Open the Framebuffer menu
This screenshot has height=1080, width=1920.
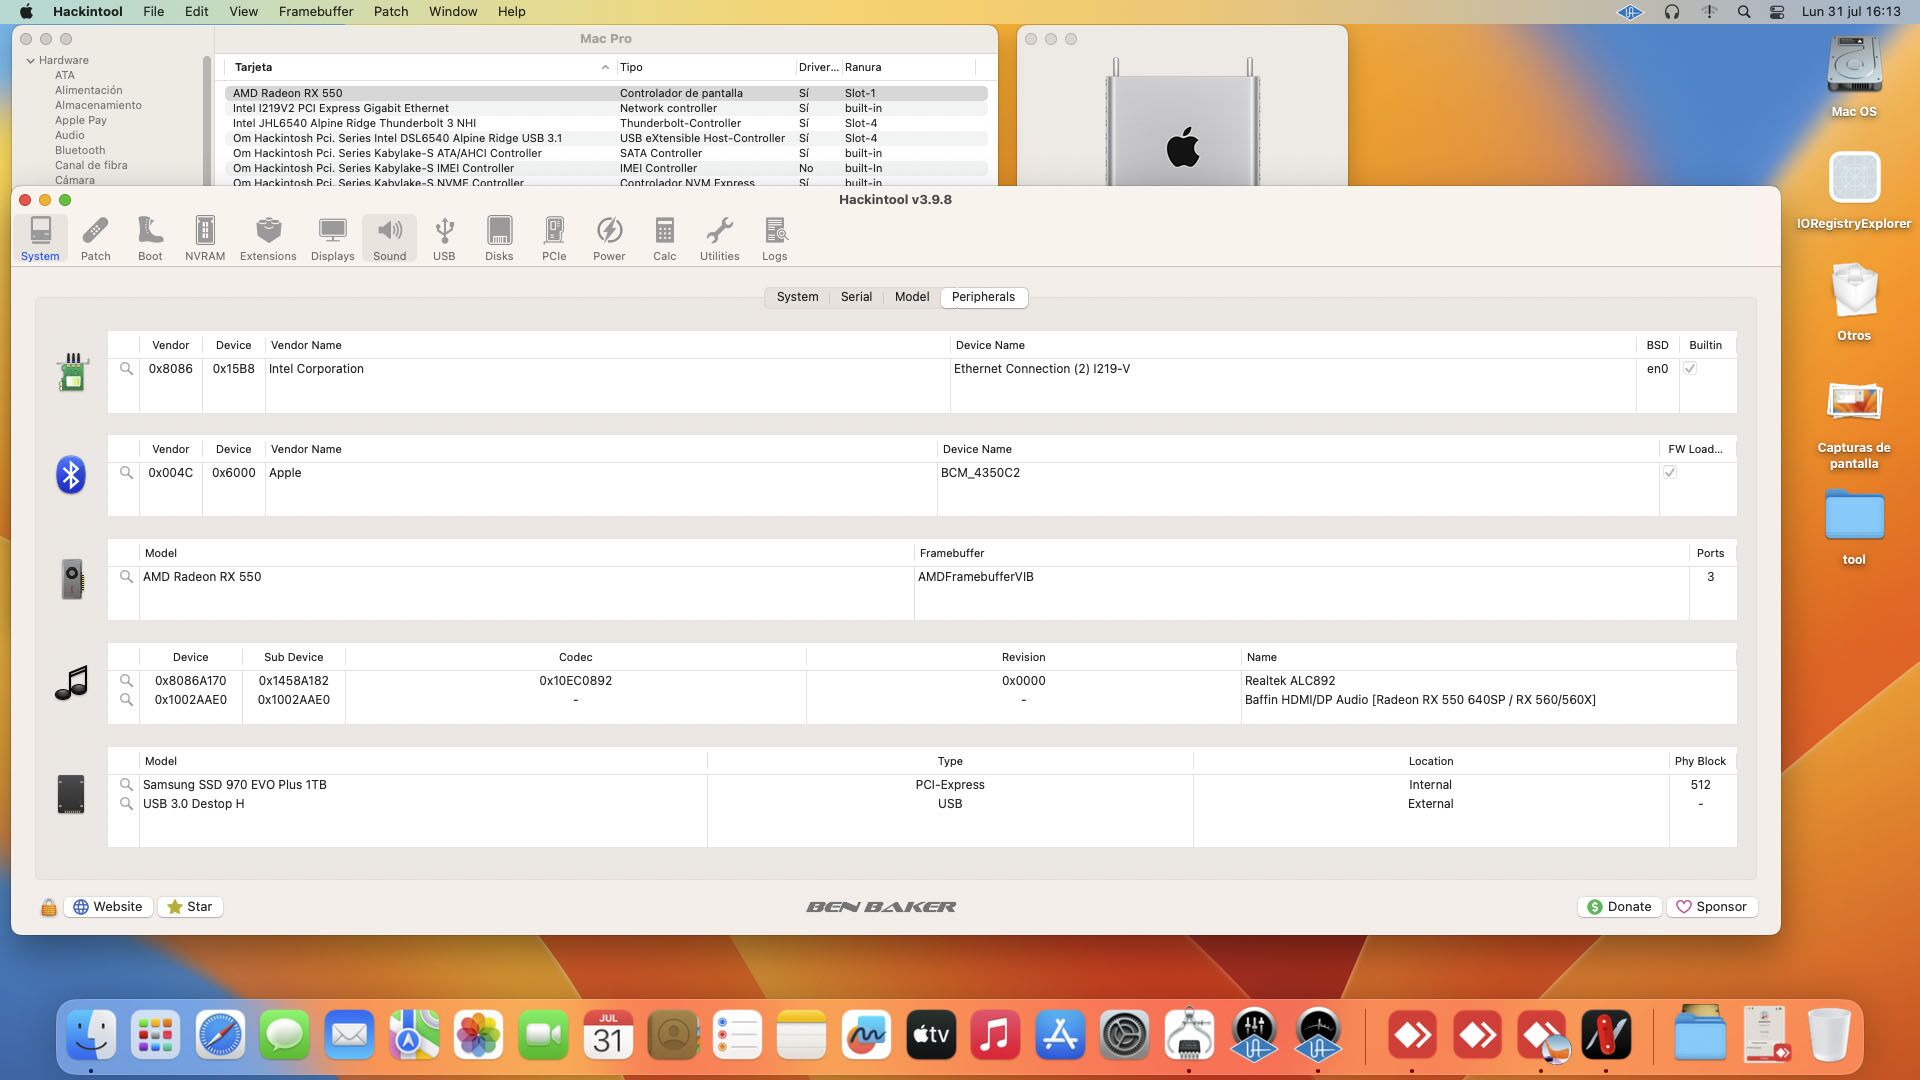pos(315,12)
